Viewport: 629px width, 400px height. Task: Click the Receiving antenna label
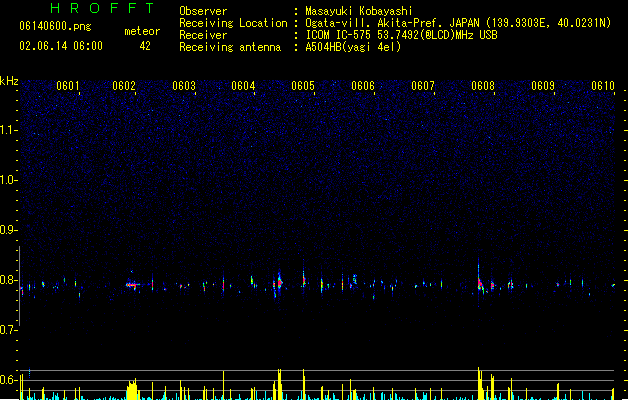230,47
